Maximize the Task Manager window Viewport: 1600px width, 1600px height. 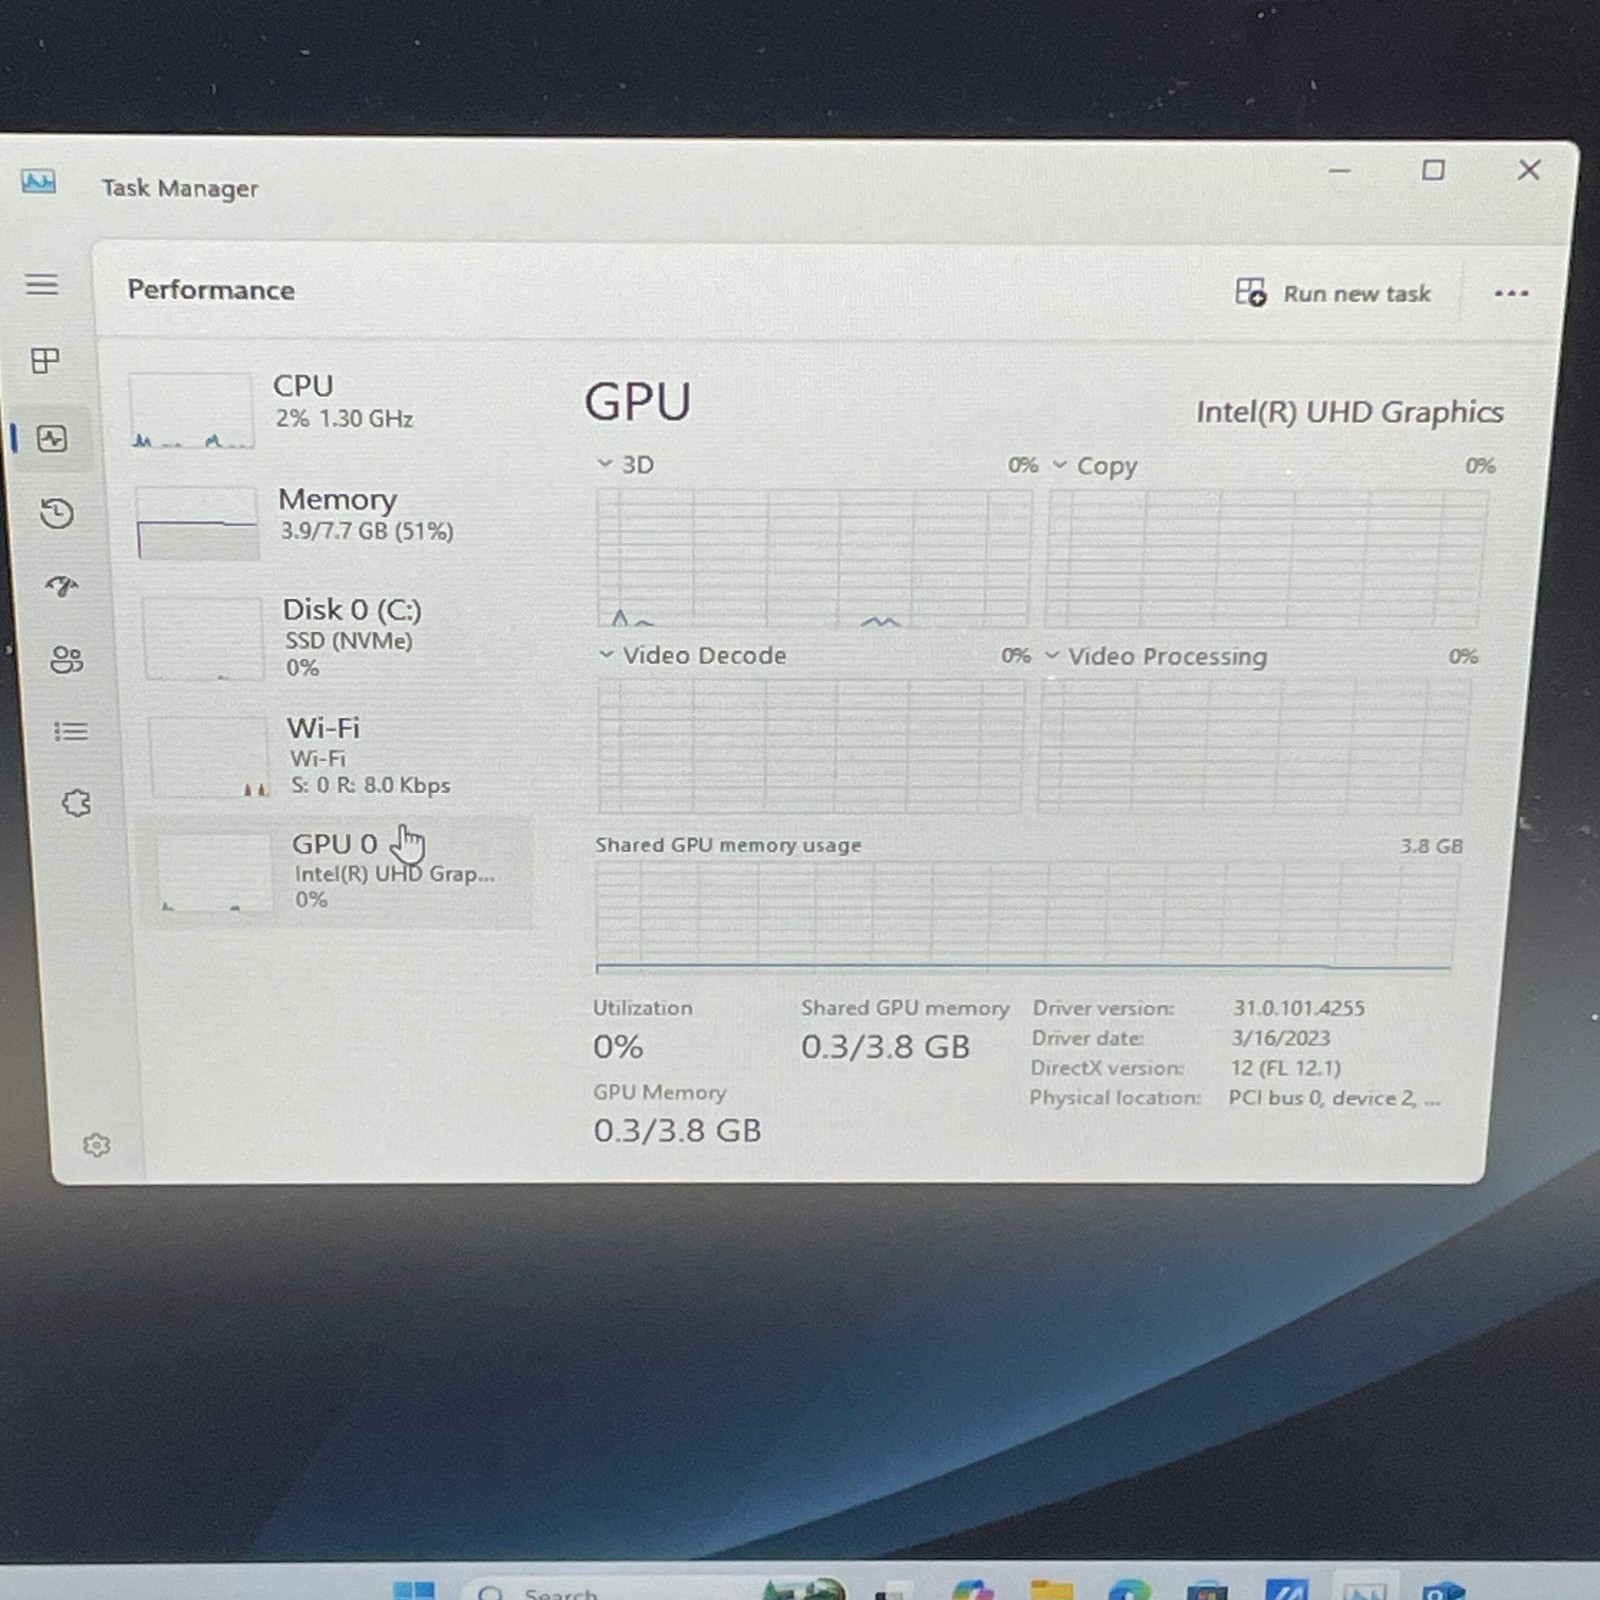pos(1433,170)
